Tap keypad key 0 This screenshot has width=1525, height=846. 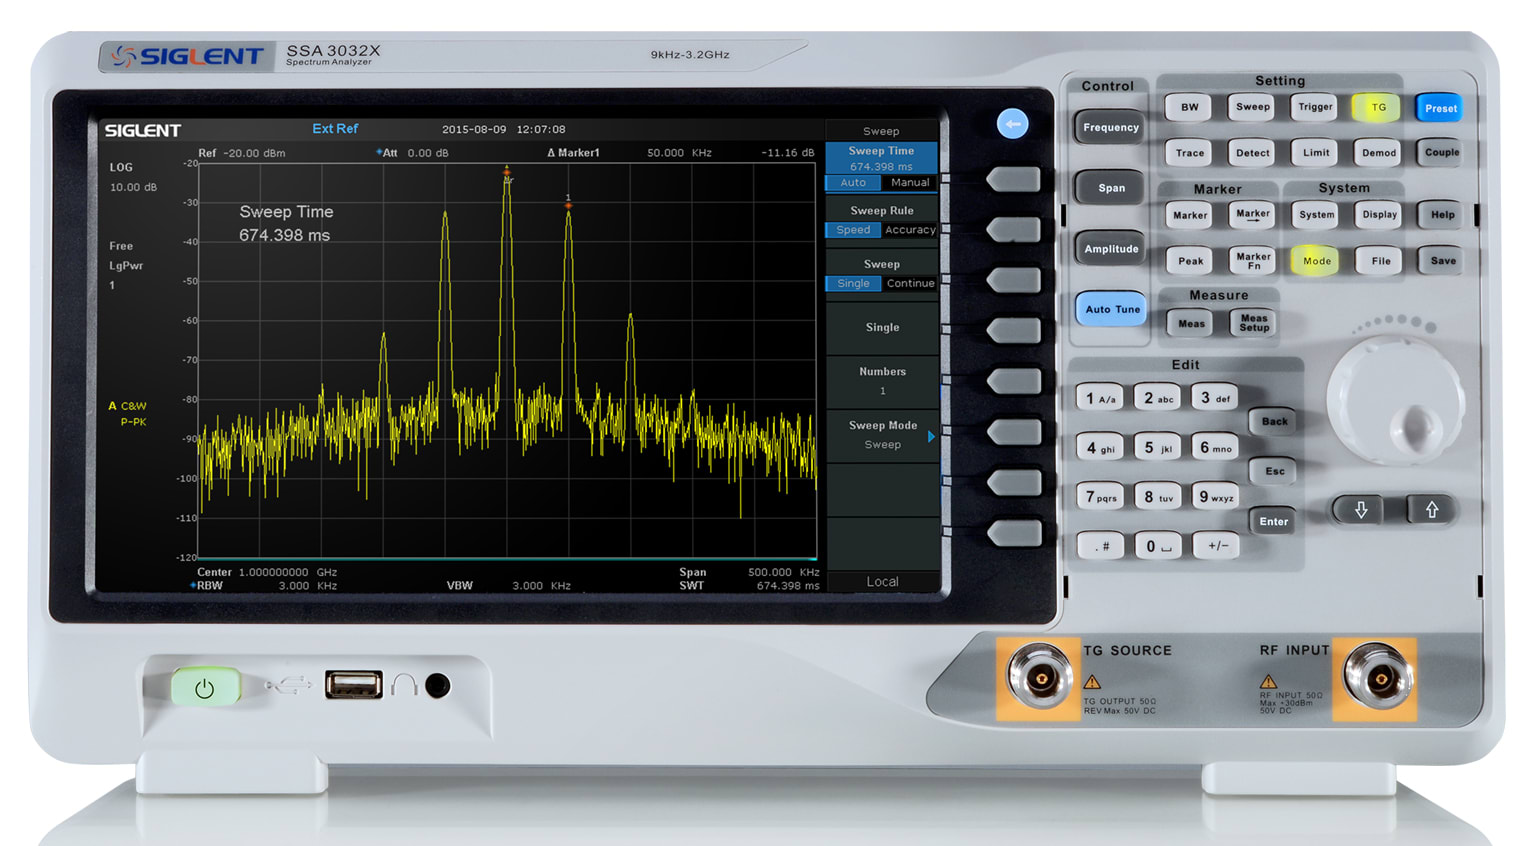[x=1158, y=546]
